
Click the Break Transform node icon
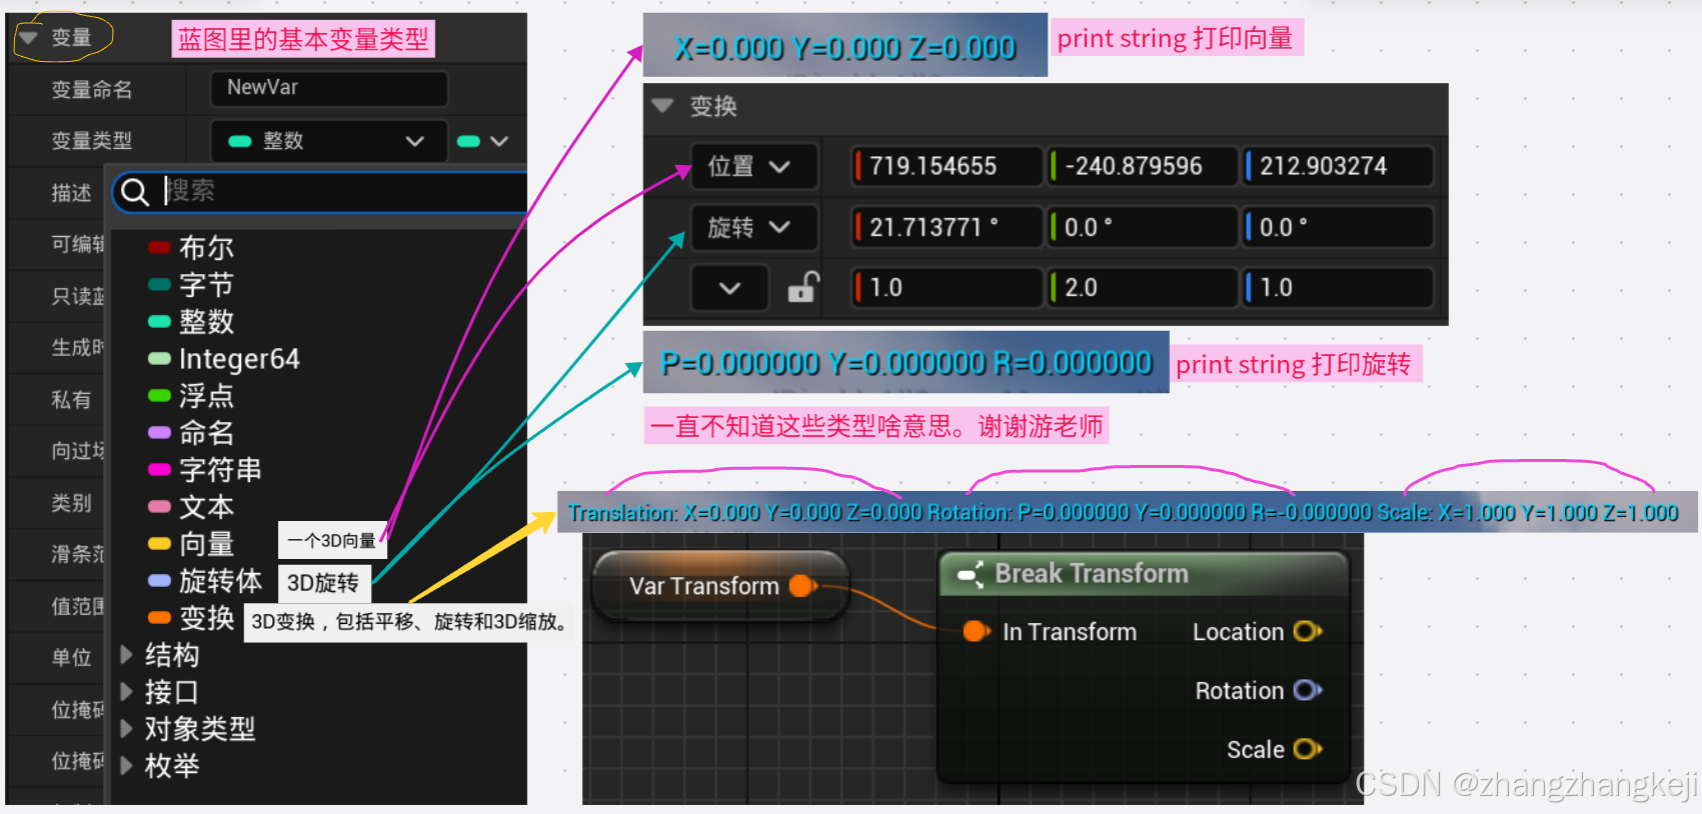point(970,574)
